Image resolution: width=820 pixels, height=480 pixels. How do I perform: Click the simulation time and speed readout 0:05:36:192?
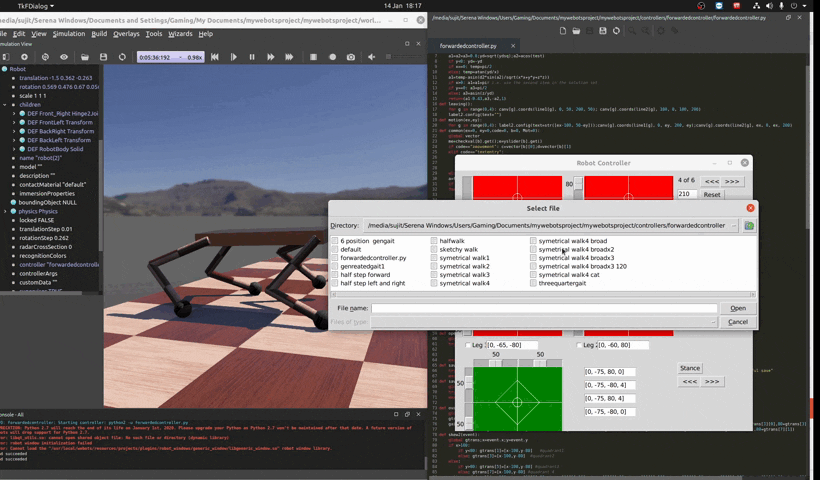tap(170, 57)
